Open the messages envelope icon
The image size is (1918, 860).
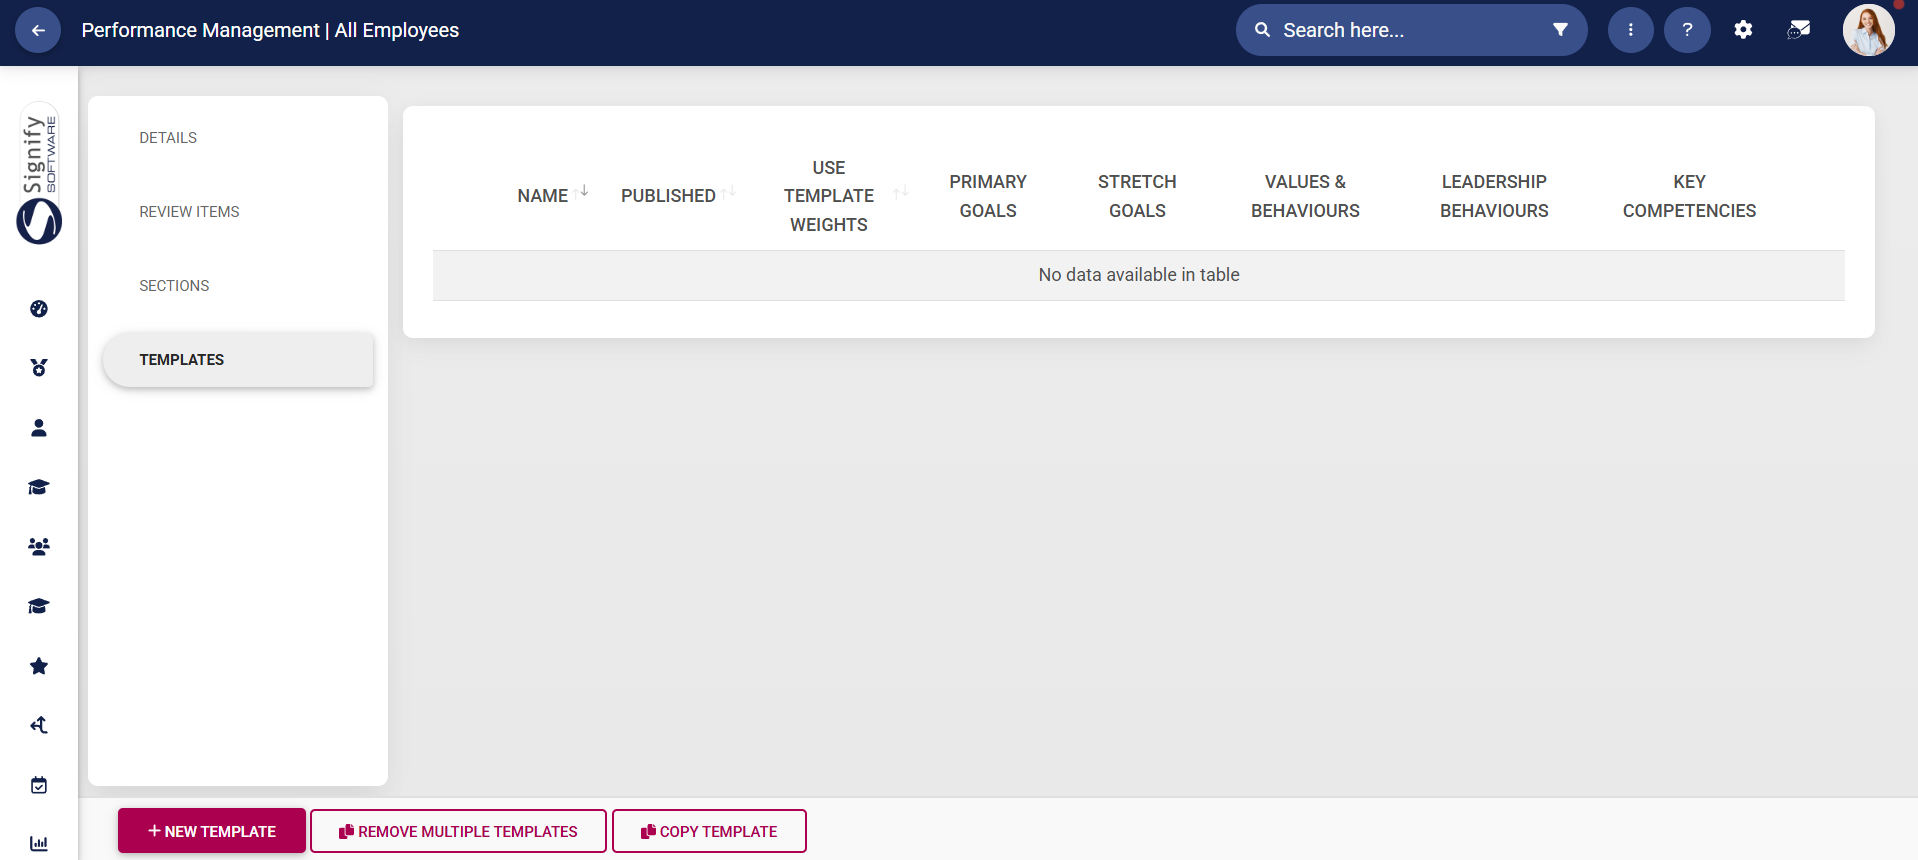click(x=1798, y=30)
